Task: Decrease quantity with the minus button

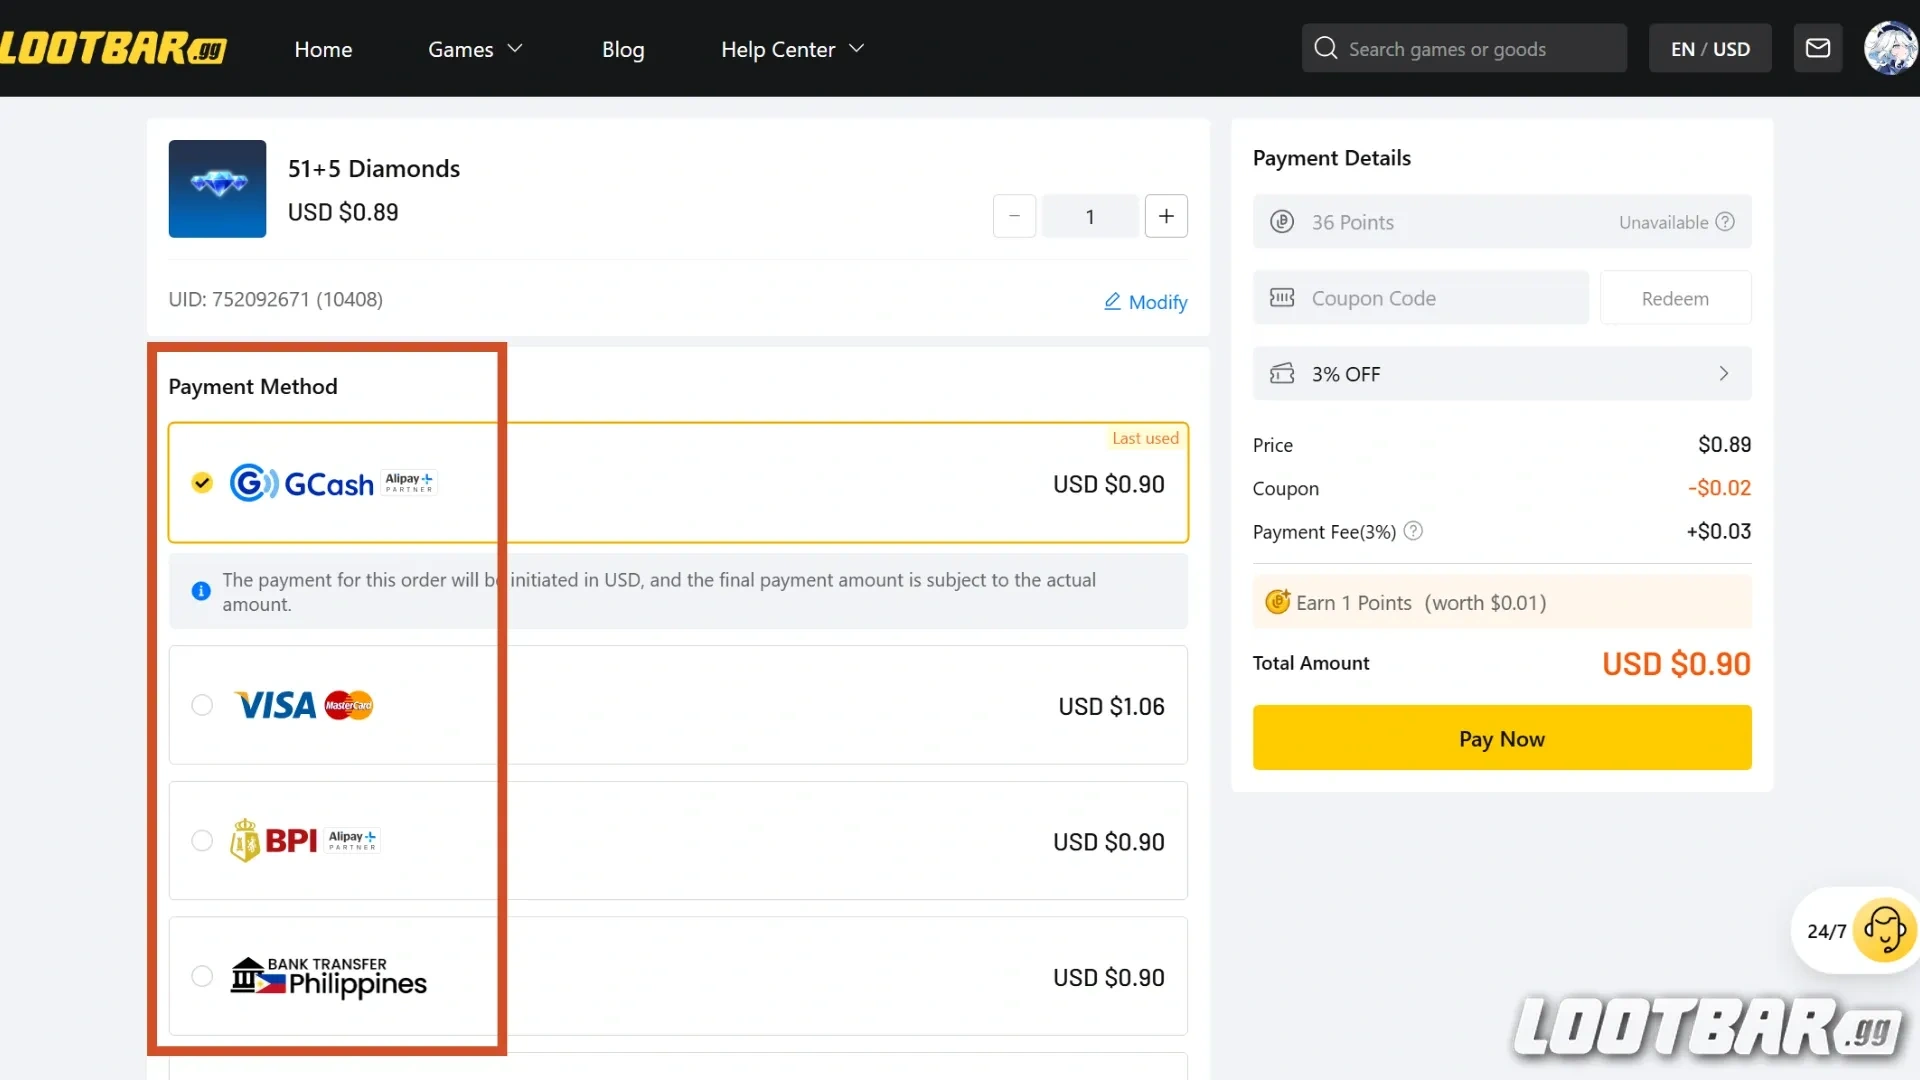Action: tap(1014, 216)
